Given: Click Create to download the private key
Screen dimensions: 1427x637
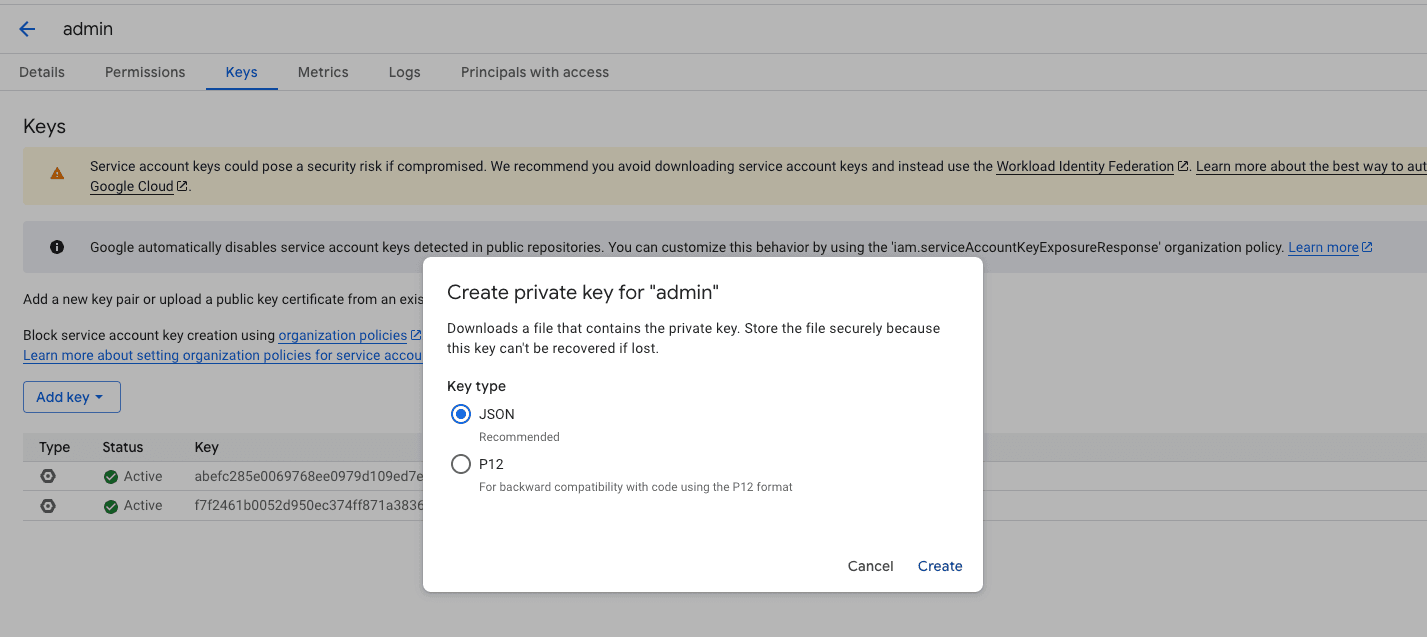Looking at the screenshot, I should pos(939,565).
